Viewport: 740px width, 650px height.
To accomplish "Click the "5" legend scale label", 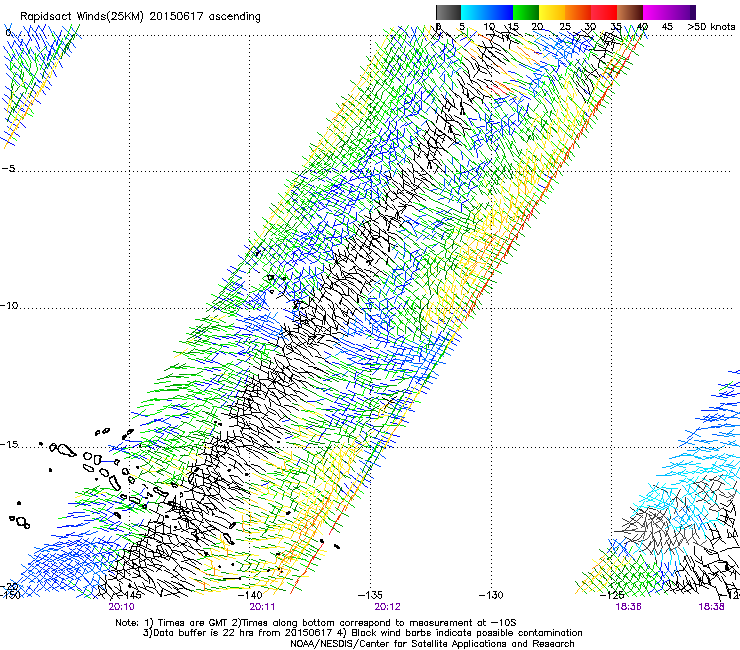I will click(x=462, y=26).
